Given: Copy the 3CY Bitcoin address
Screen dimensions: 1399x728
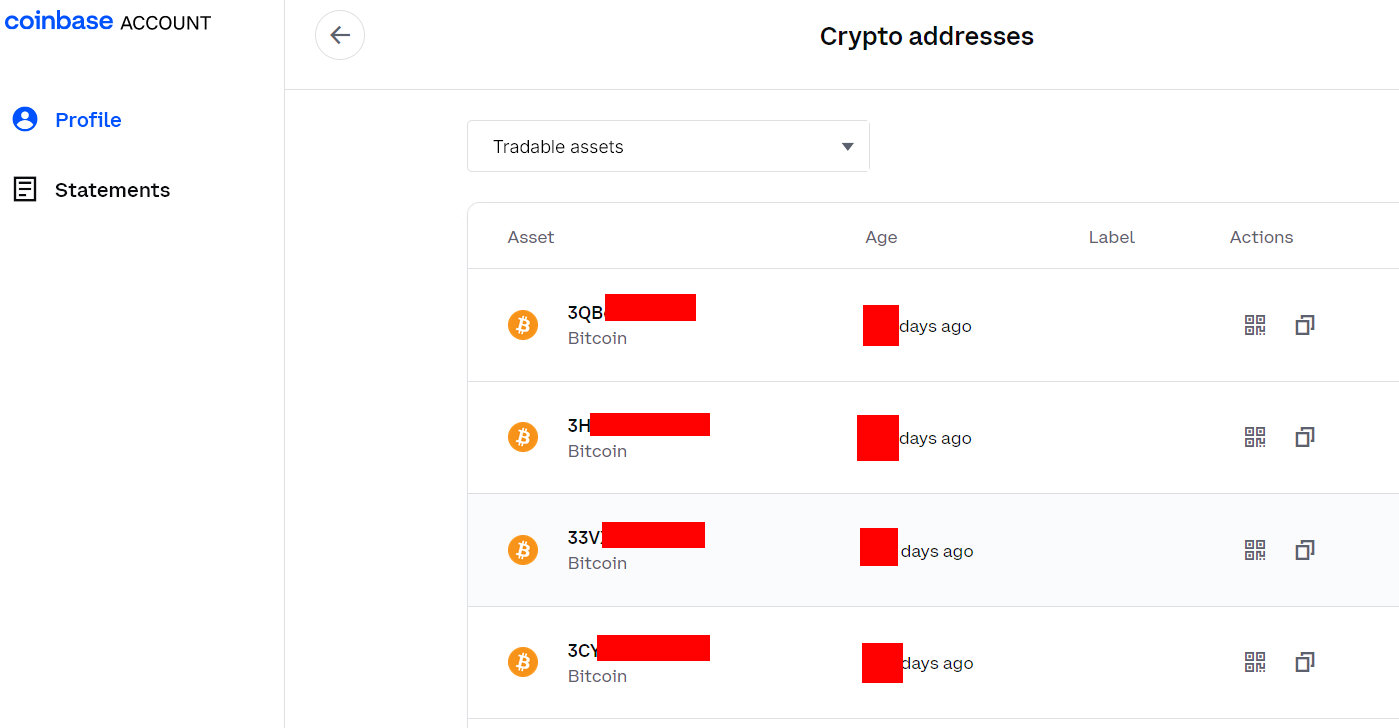Looking at the screenshot, I should [x=1304, y=661].
